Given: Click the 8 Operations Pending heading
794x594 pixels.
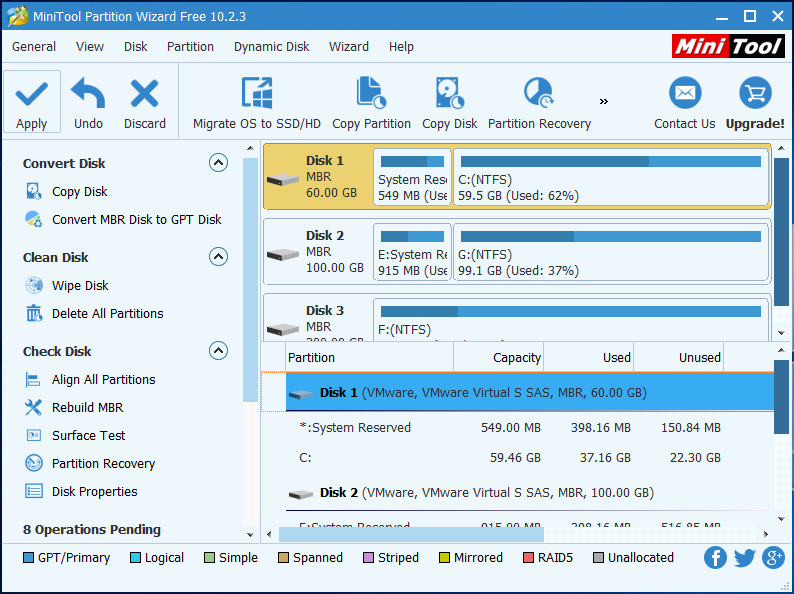Looking at the screenshot, I should click(92, 530).
